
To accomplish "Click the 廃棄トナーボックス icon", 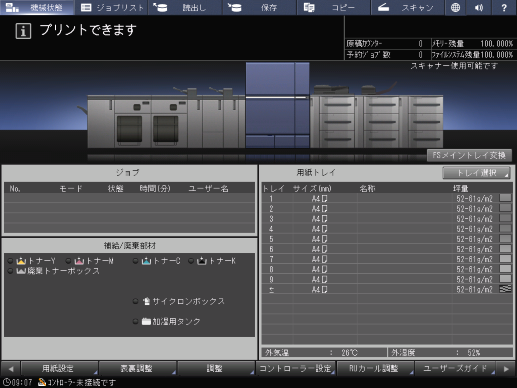I will click(21, 271).
